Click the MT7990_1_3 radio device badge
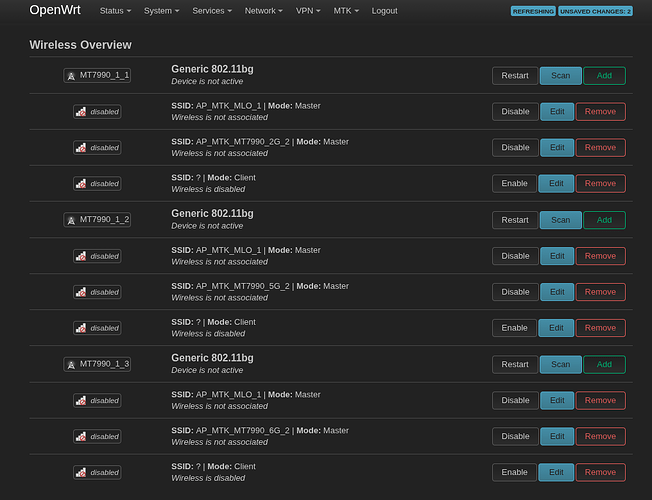This screenshot has height=500, width=652. [97, 364]
